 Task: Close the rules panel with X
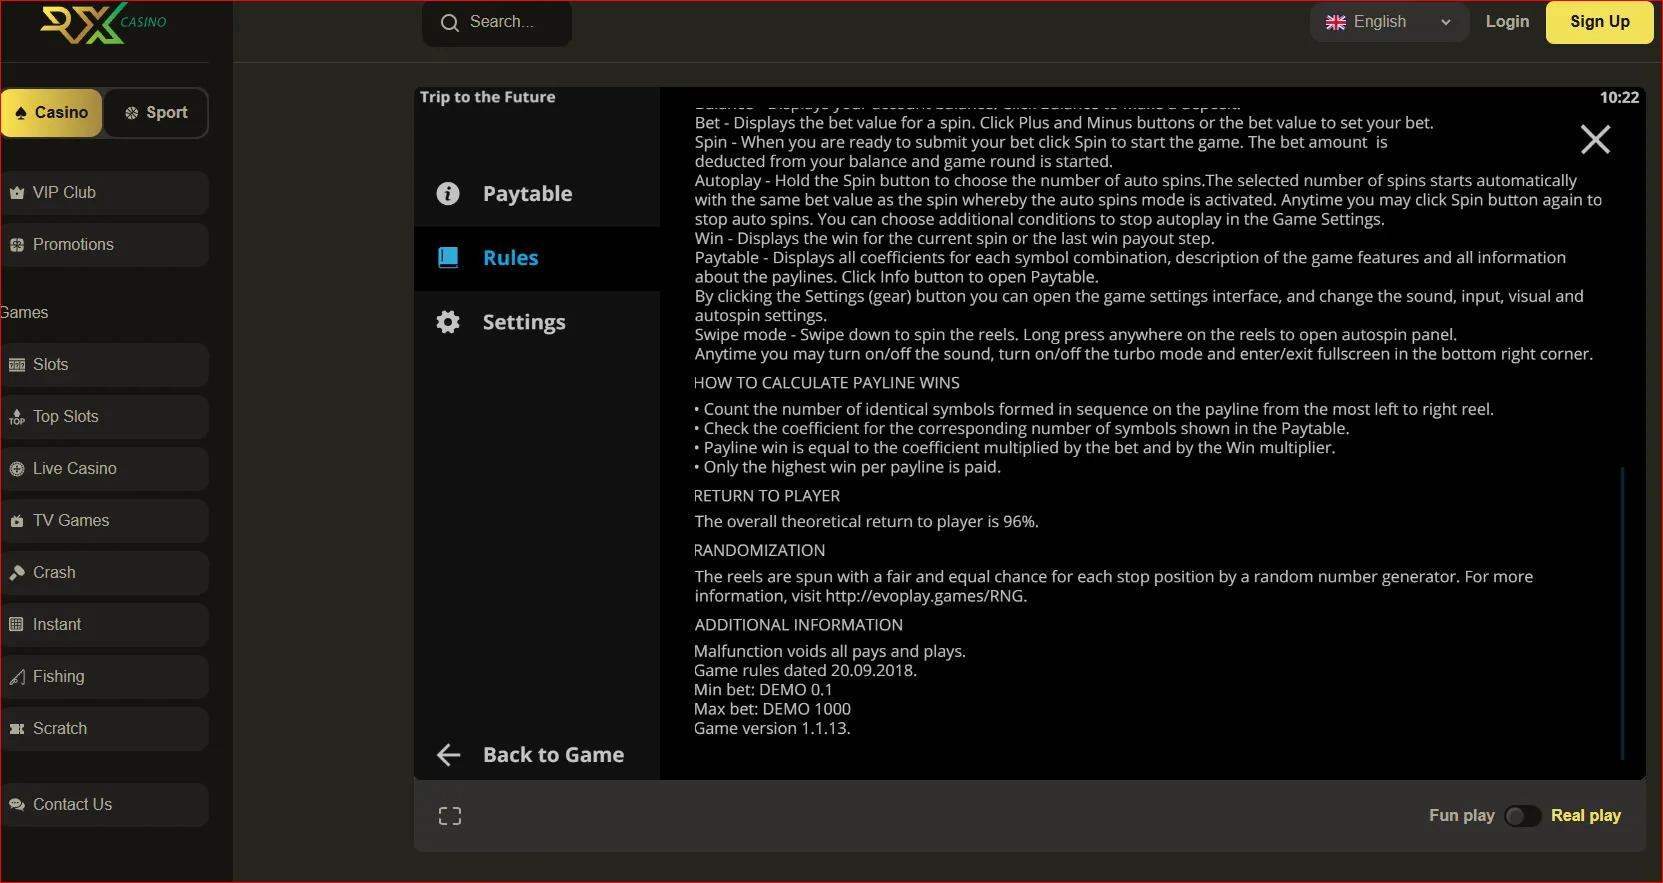(x=1595, y=139)
